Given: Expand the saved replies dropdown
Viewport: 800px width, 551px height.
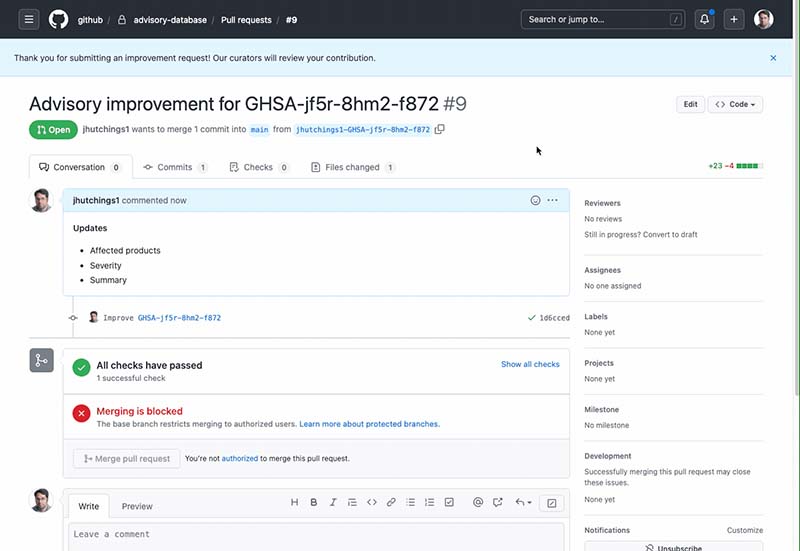Looking at the screenshot, I should coord(523,502).
